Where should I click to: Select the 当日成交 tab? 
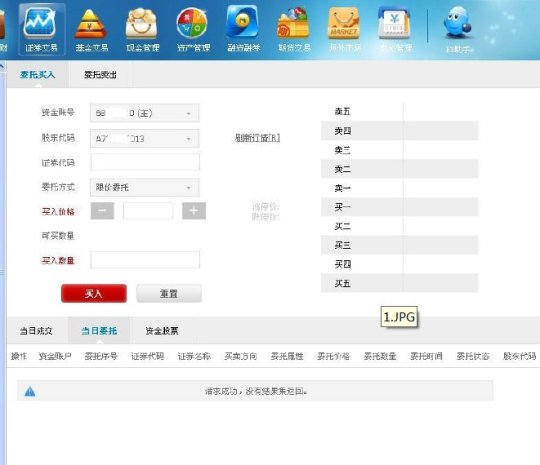(36, 331)
